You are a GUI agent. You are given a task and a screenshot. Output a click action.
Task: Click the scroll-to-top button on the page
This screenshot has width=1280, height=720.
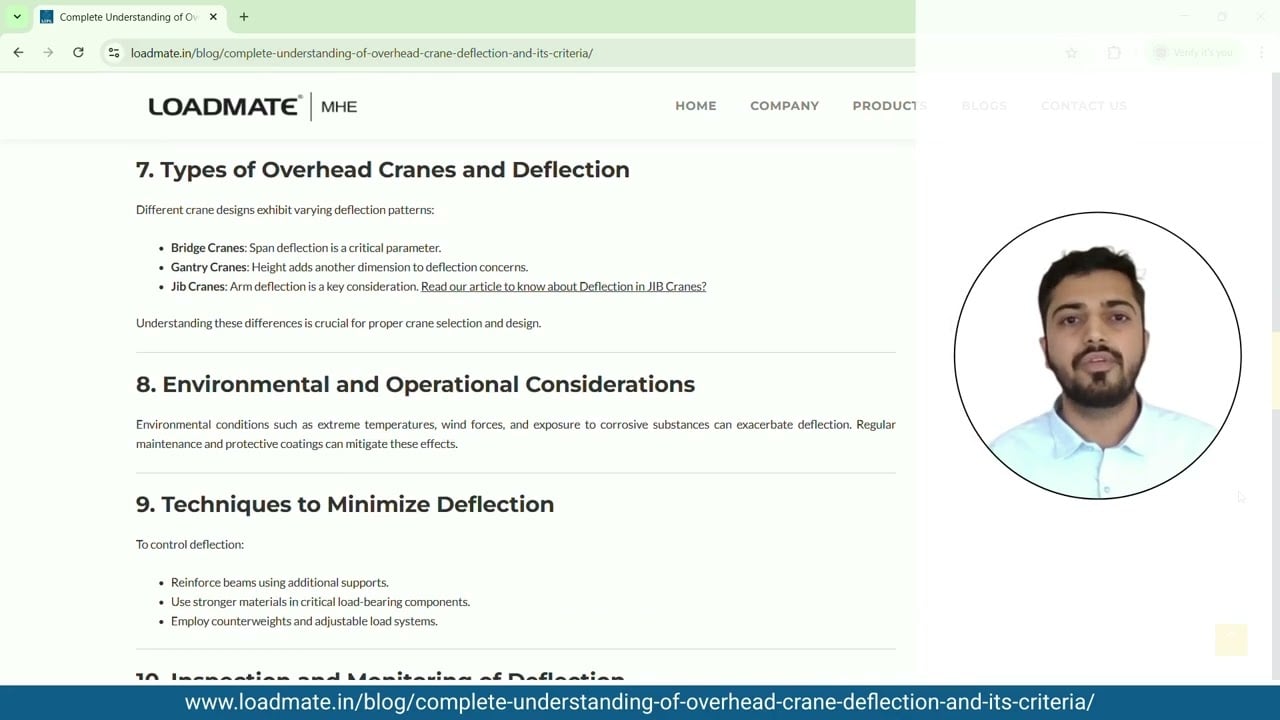[x=1231, y=640]
